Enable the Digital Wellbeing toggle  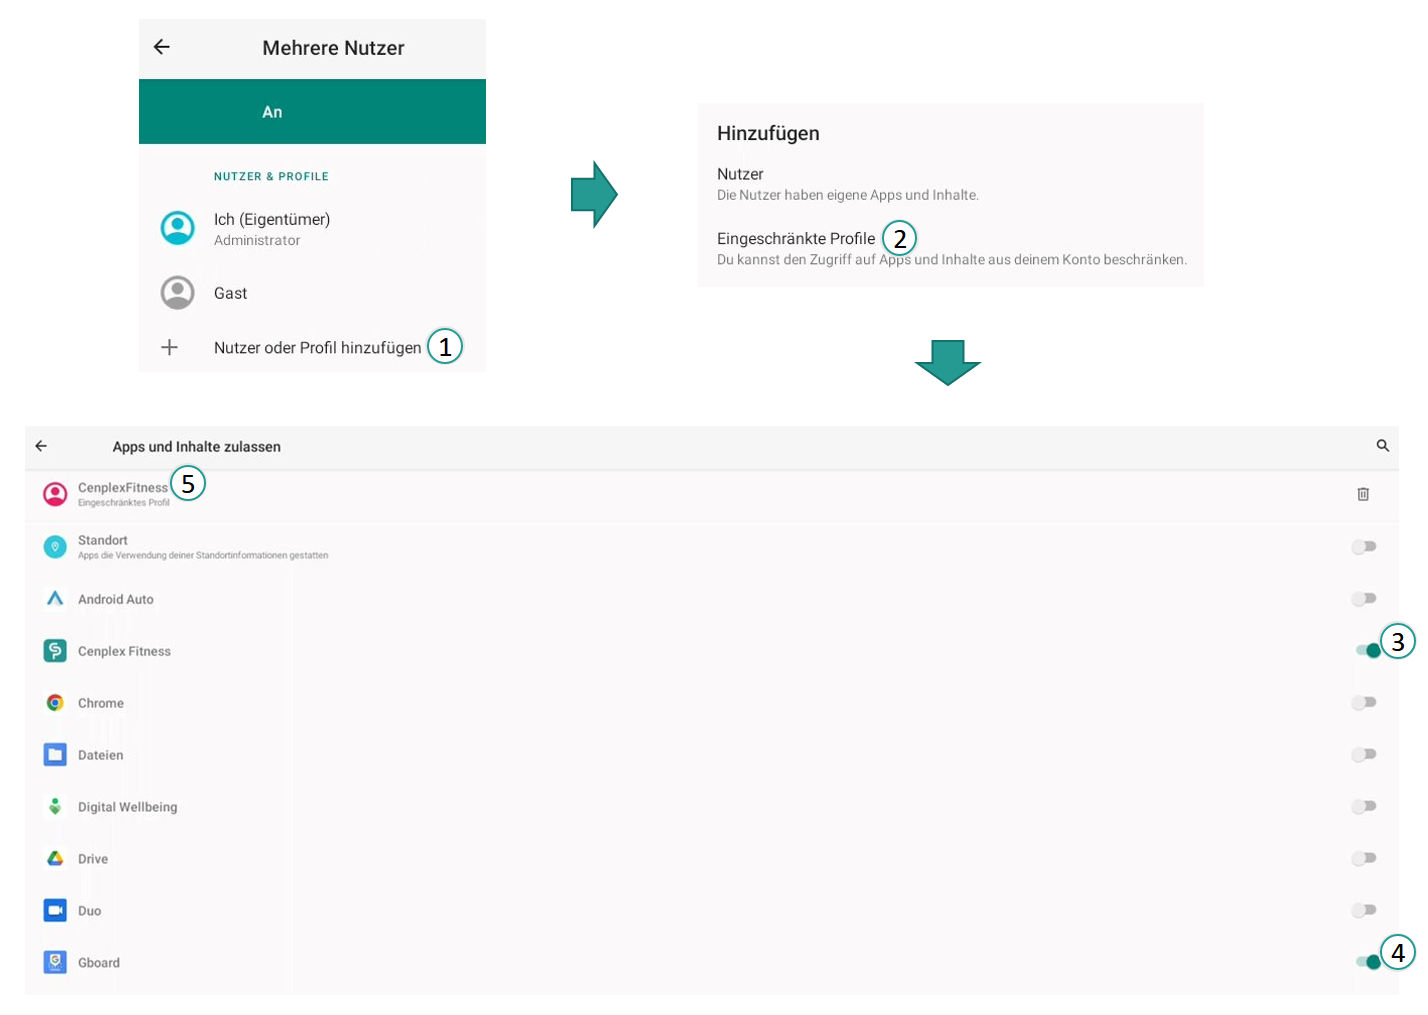(1364, 807)
